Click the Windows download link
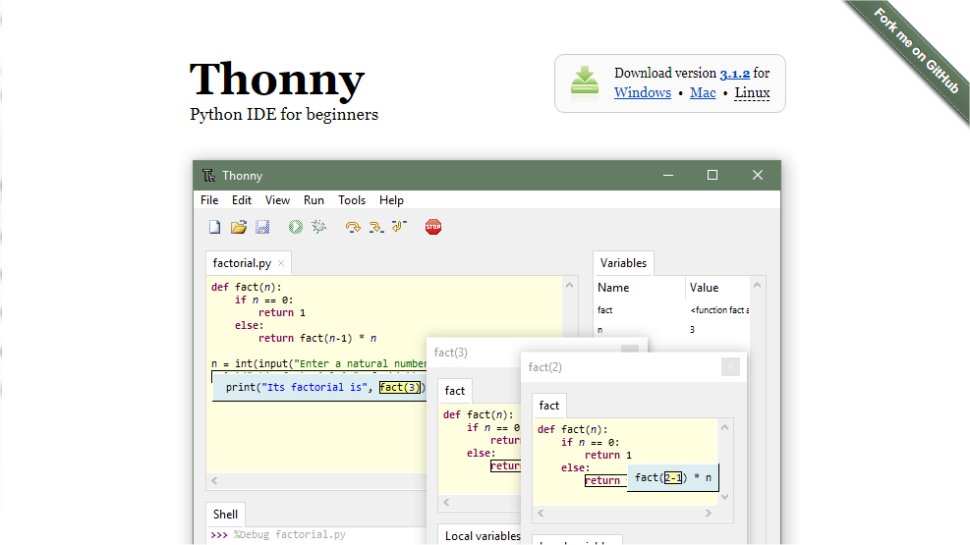This screenshot has width=970, height=545. 642,93
